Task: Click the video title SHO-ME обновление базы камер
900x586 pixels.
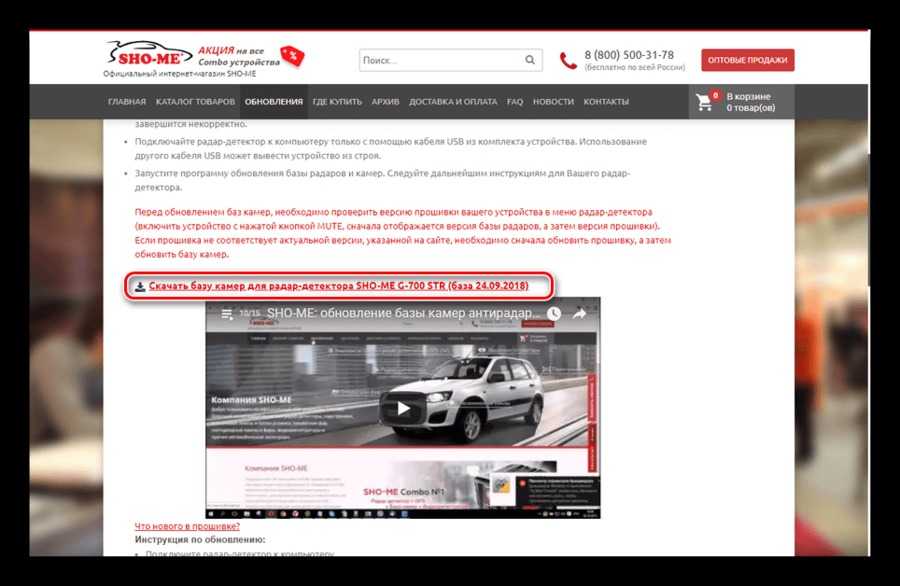Action: 400,313
